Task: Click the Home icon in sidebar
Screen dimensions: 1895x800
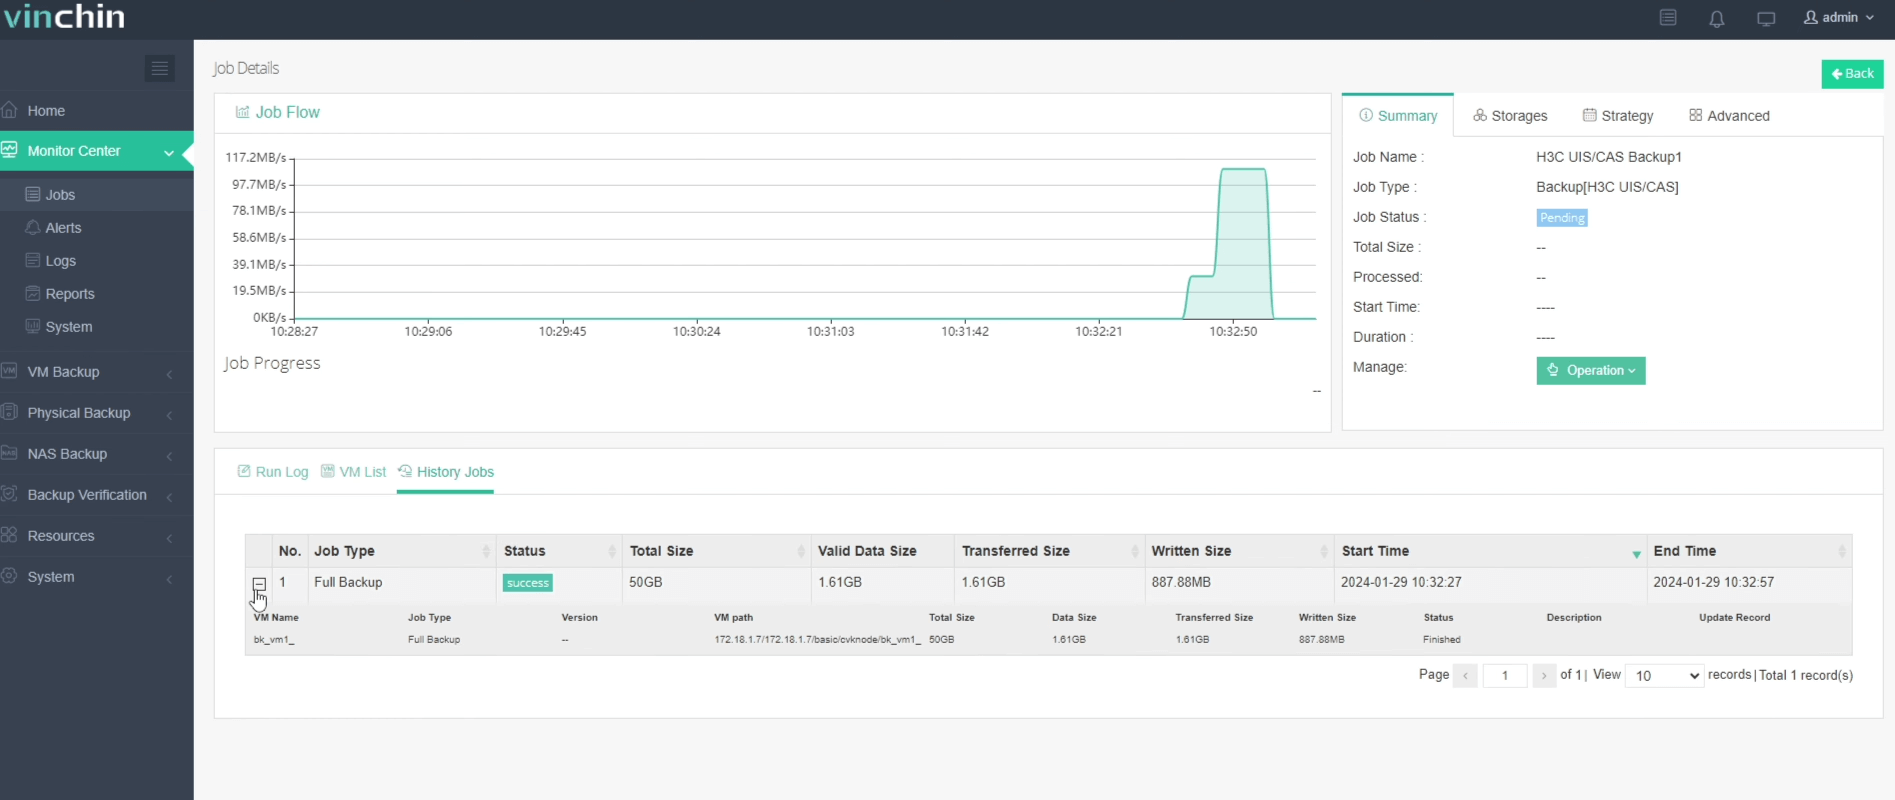Action: click(x=10, y=110)
